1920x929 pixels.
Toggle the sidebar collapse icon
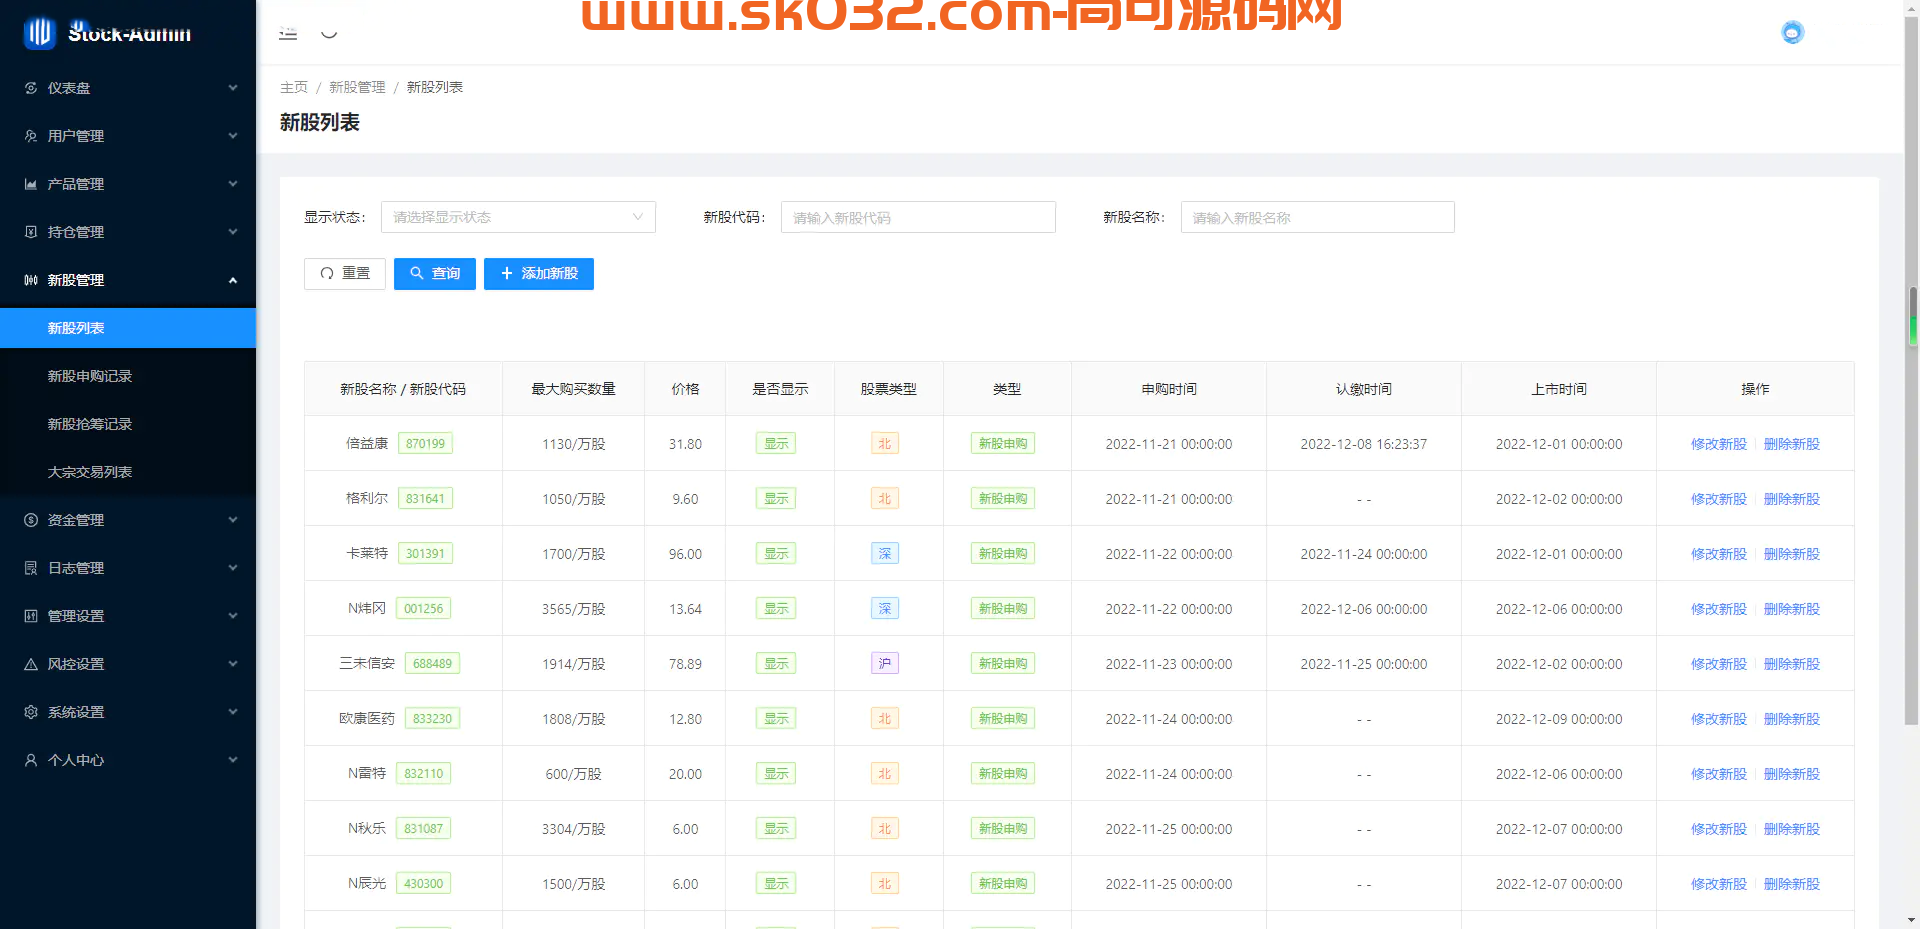(x=288, y=33)
